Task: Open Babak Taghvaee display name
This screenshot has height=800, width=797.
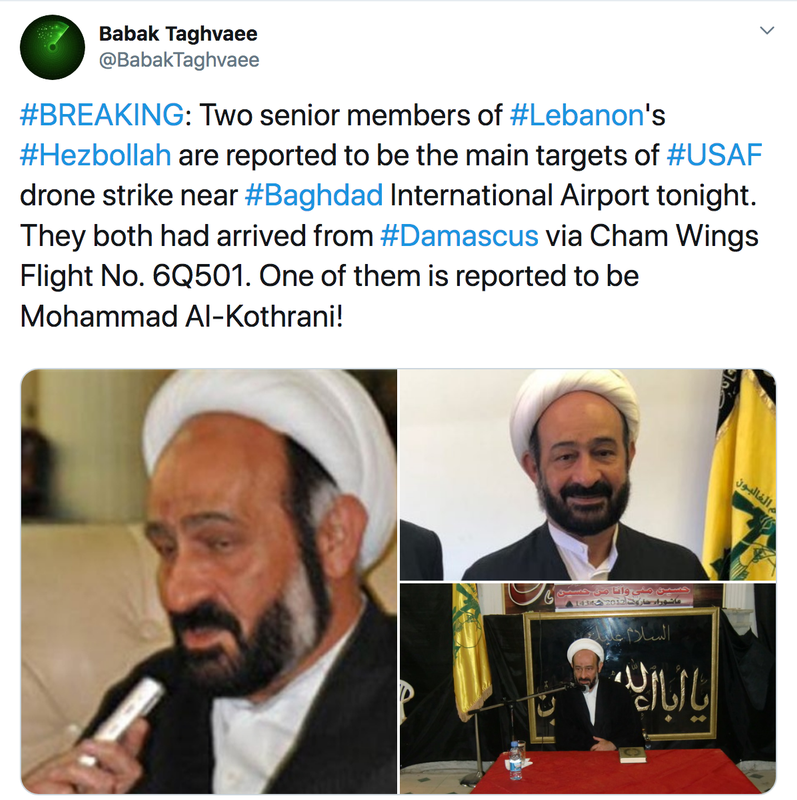Action: [178, 34]
